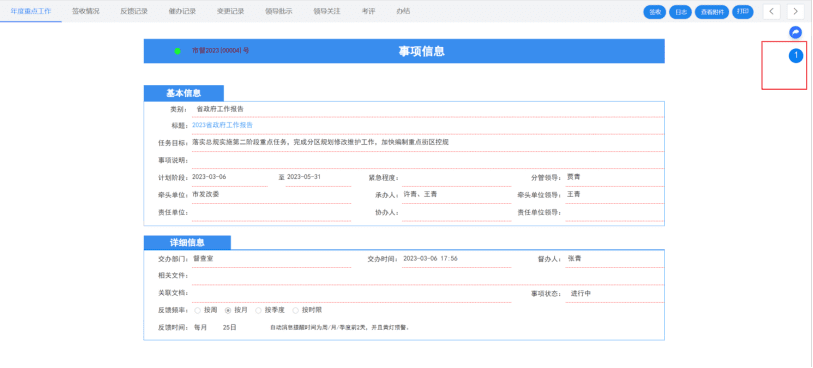Open the 变更记录 tab
813x368 pixels.
(x=231, y=11)
